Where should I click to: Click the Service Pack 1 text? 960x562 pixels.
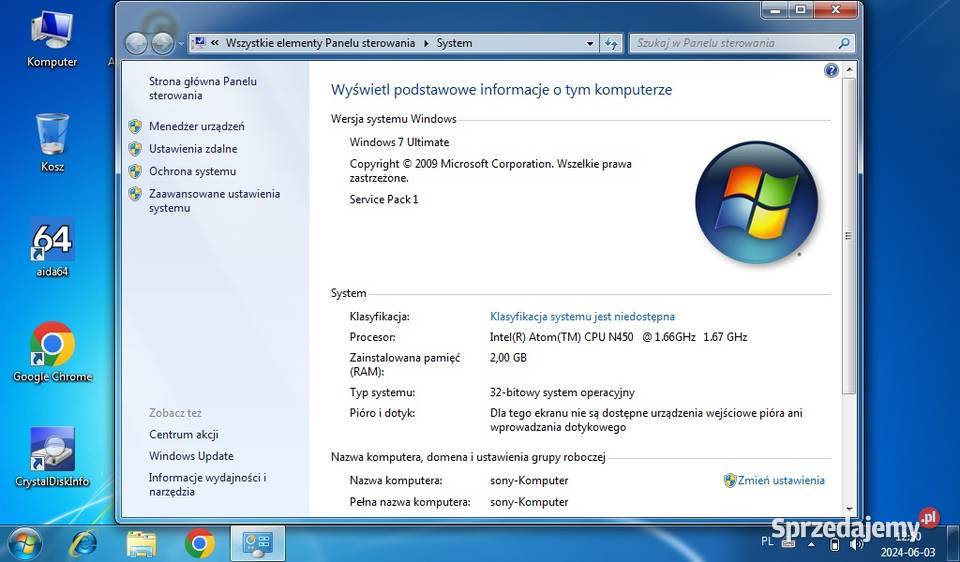point(384,199)
